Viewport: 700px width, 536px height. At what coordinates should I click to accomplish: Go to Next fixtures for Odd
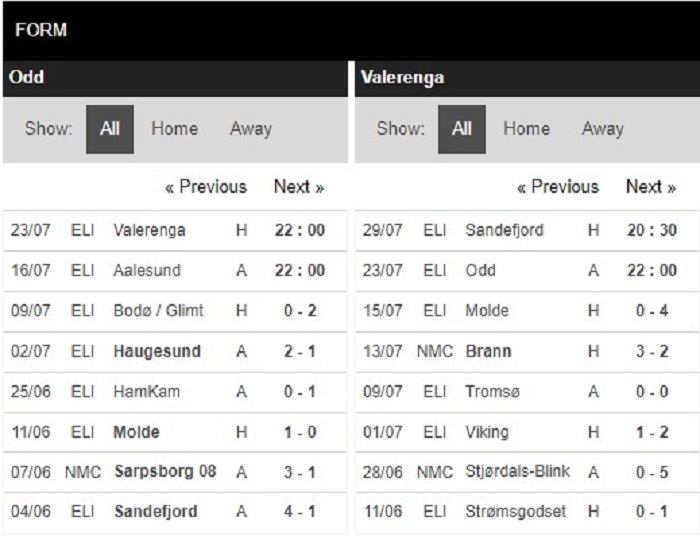(299, 187)
